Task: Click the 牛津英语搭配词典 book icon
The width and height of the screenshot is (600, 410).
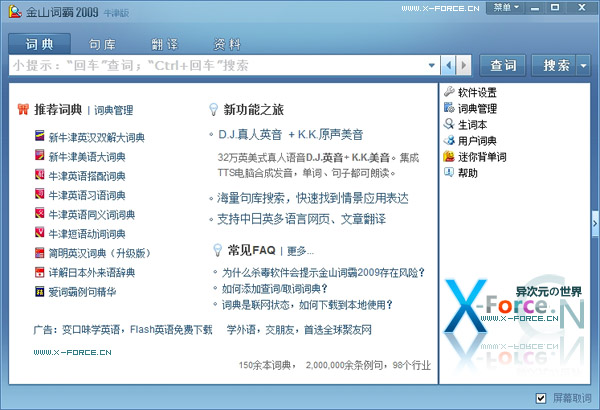Action: (40, 174)
